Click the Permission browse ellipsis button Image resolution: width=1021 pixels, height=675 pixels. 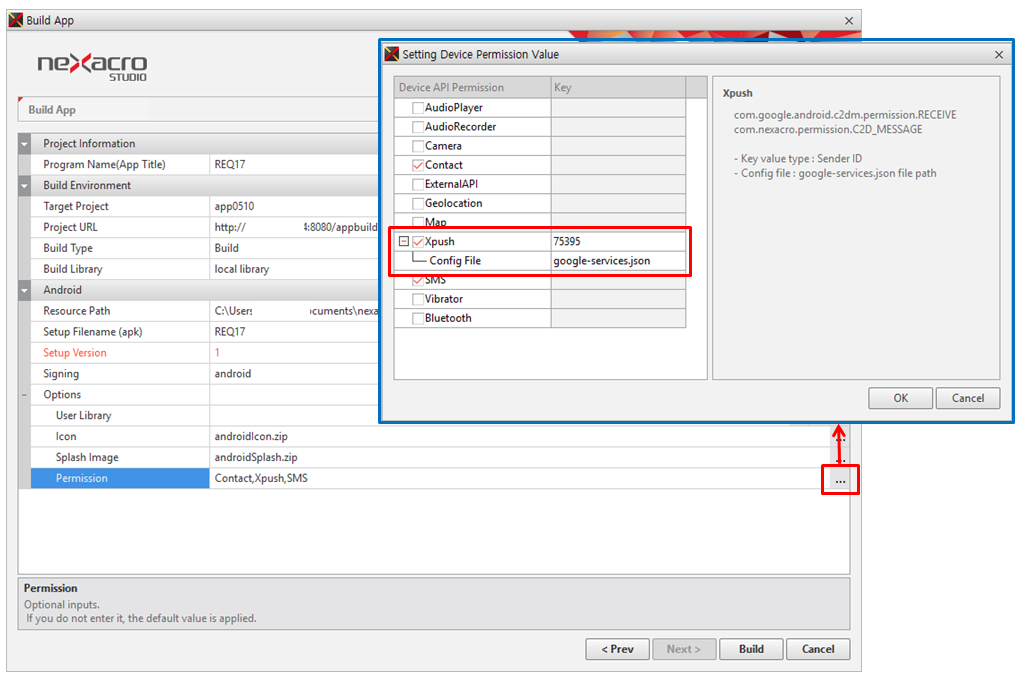(x=840, y=480)
